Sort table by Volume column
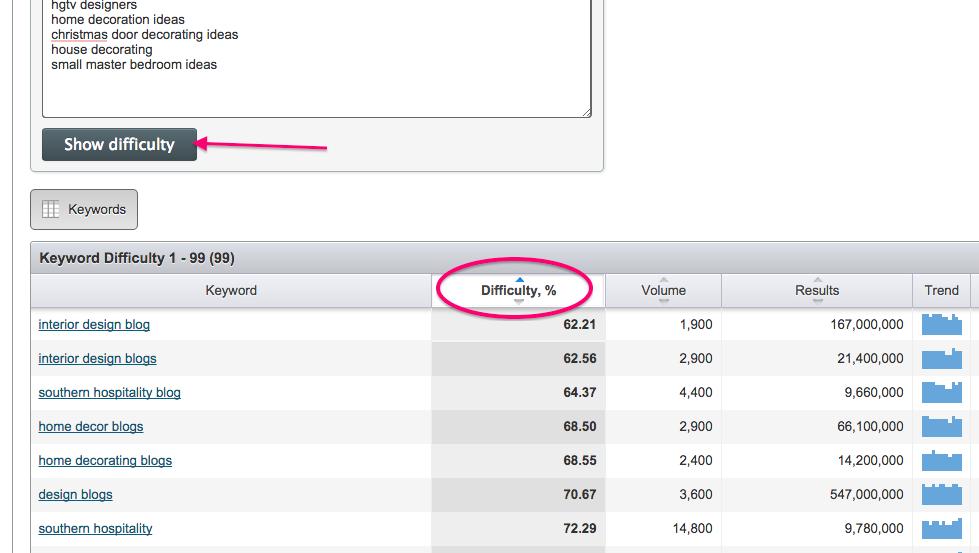The height and width of the screenshot is (553, 979). click(x=663, y=290)
